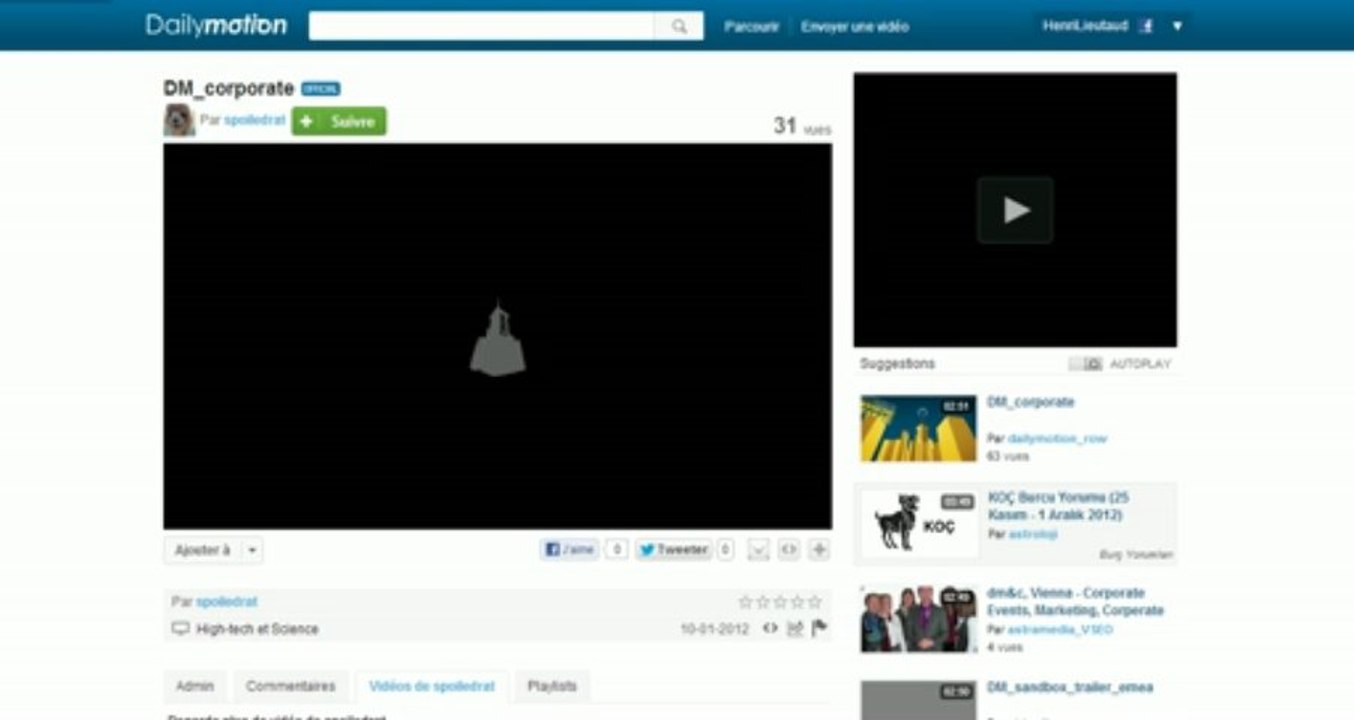The width and height of the screenshot is (1354, 720).
Task: Open the Playlists tab
Action: (552, 687)
